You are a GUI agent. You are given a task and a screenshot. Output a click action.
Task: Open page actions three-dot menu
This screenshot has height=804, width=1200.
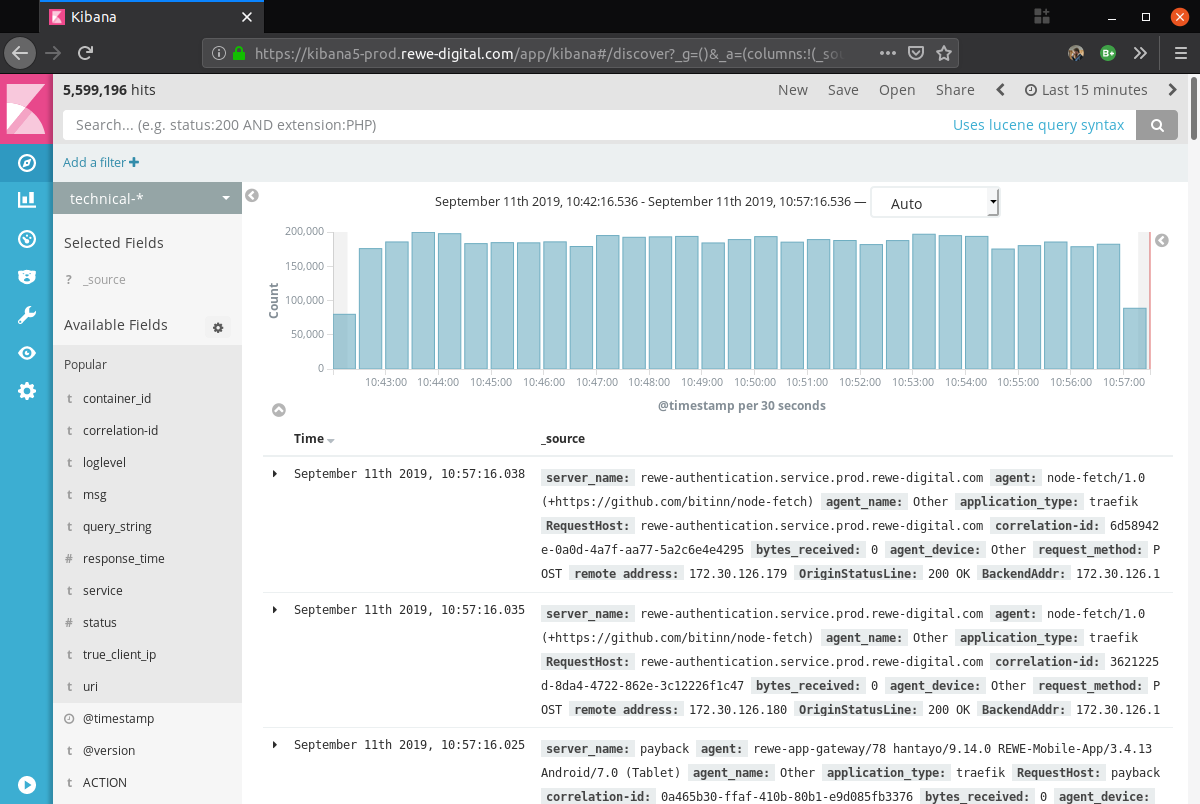(888, 53)
